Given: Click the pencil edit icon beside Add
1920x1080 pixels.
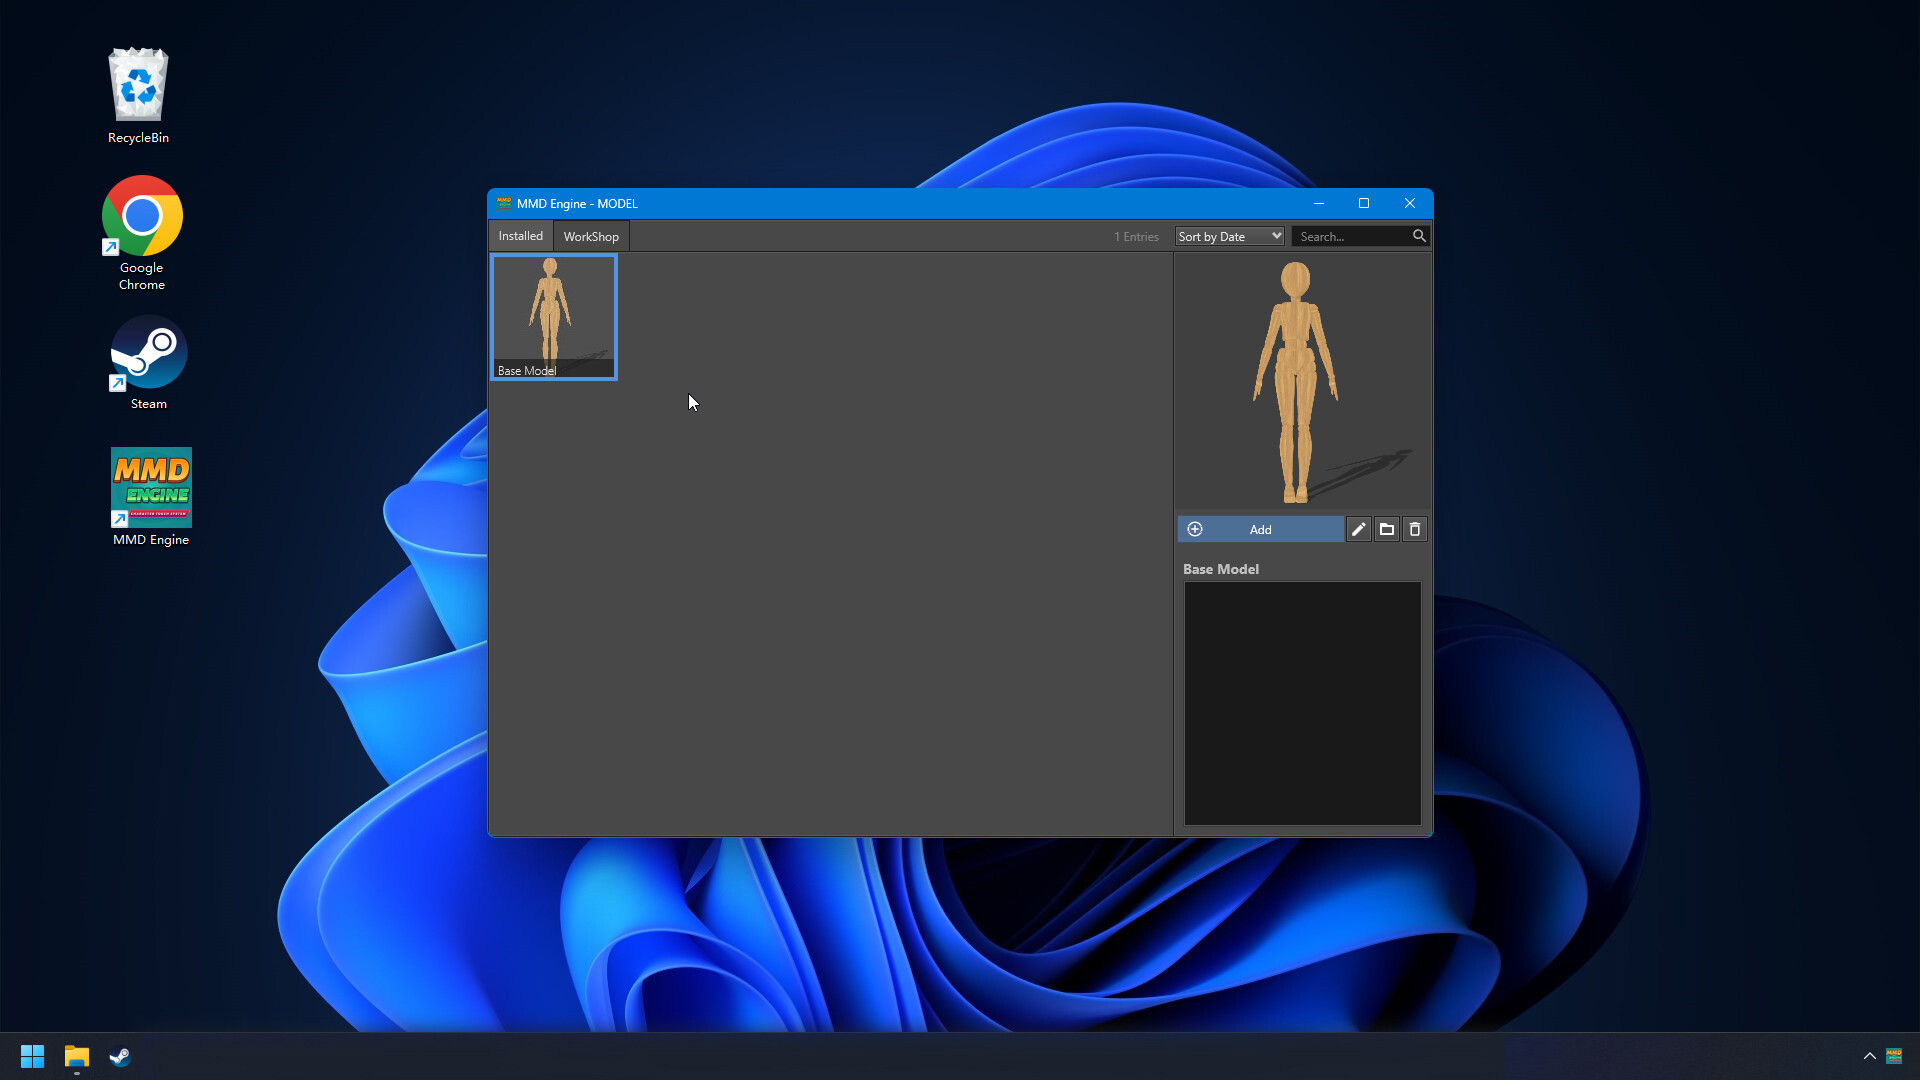Looking at the screenshot, I should [1357, 529].
